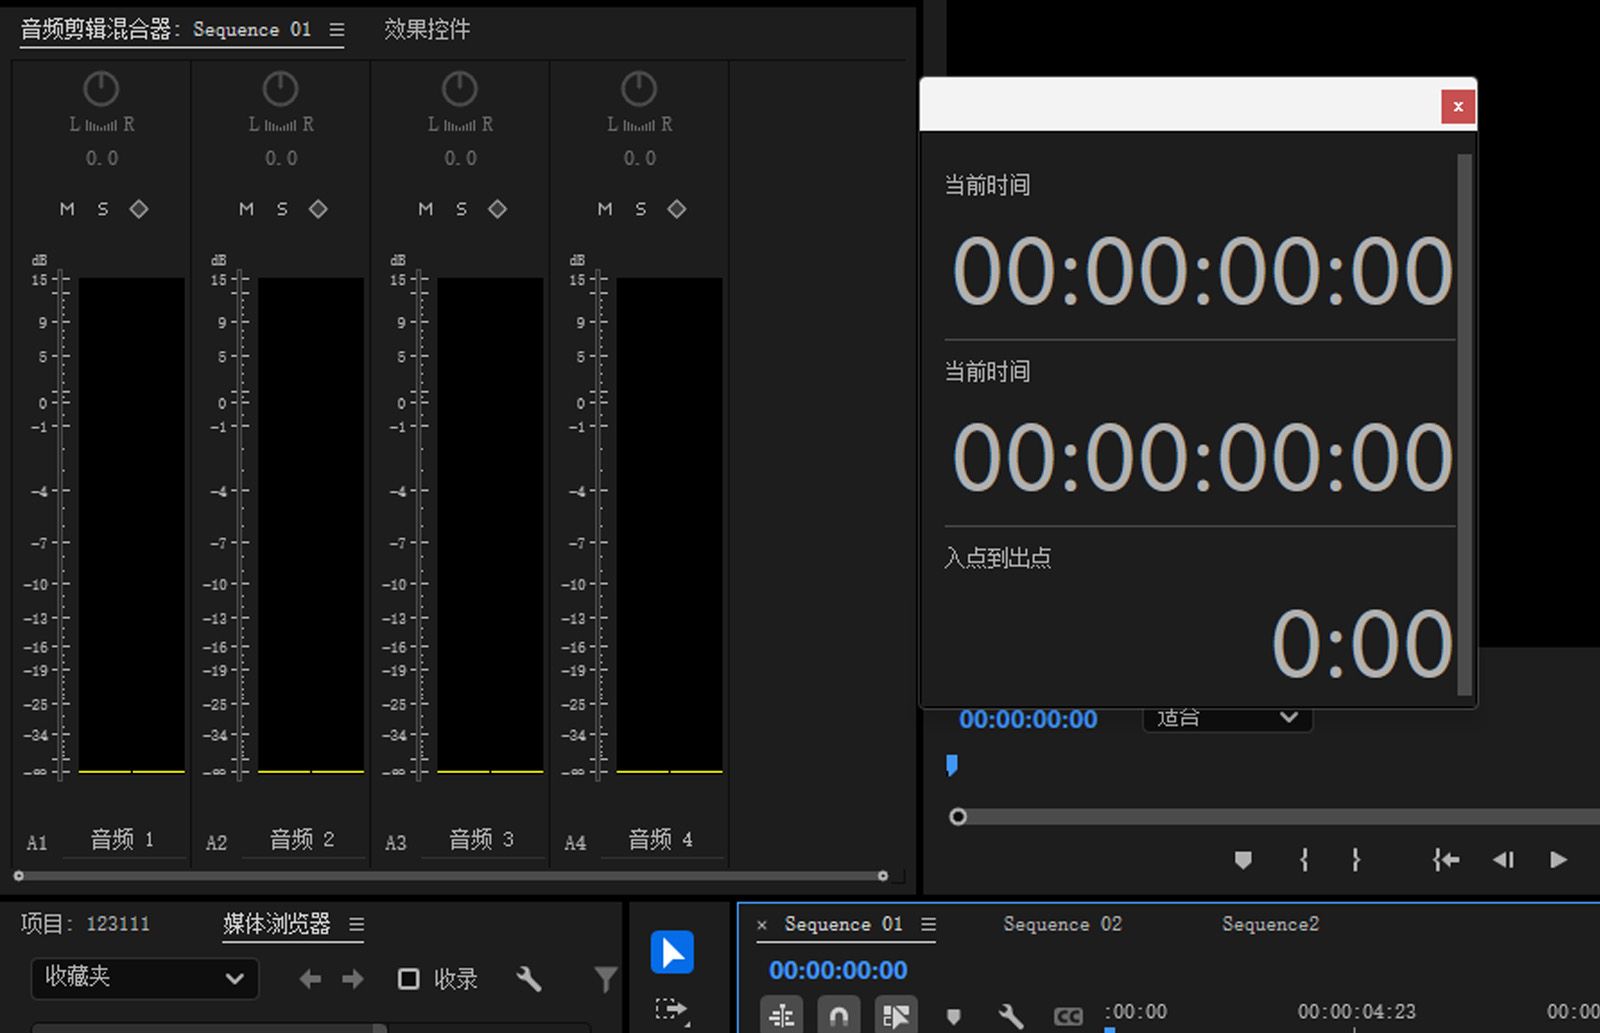1600x1033 pixels.
Task: Click the 音频 2 track name field
Action: pos(302,840)
